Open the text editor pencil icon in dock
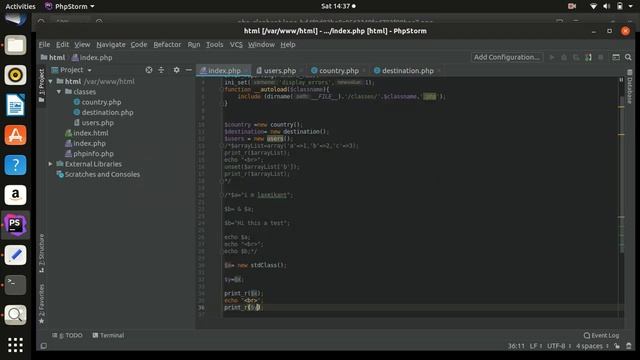The image size is (640, 360). (x=16, y=255)
